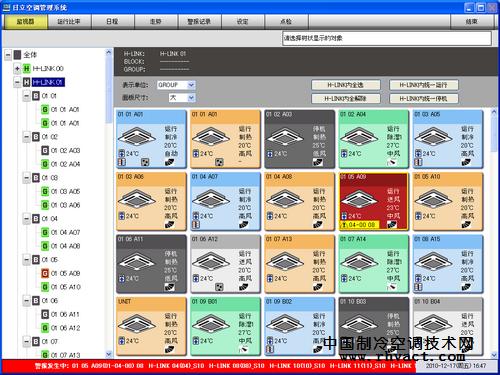Click the status display target text field

point(387,38)
